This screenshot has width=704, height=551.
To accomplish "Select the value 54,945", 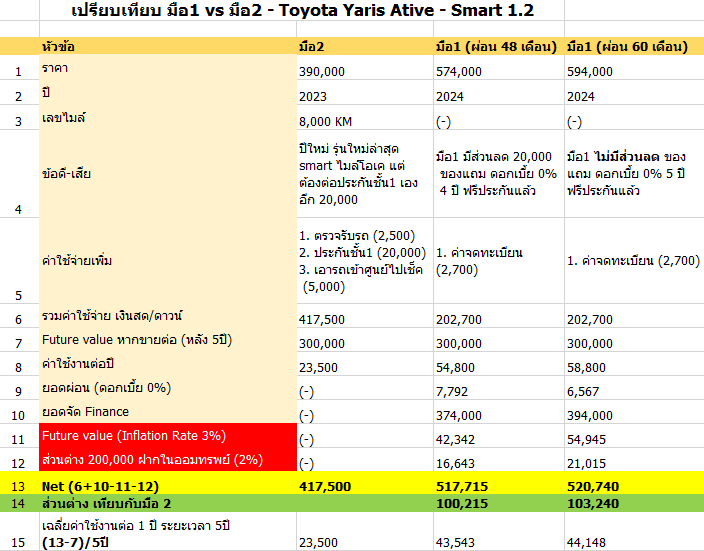I will tap(634, 436).
